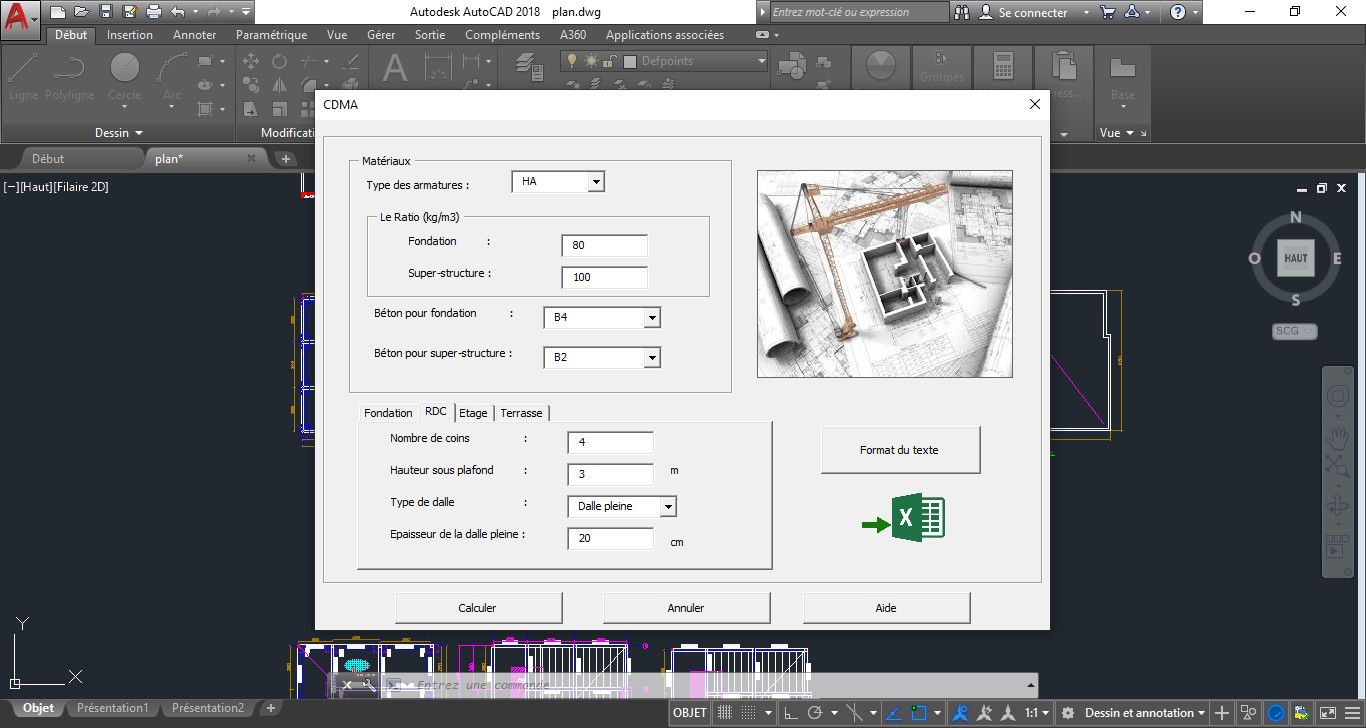Open Béton pour fondation dropdown (B4)
The height and width of the screenshot is (728, 1366).
652,318
